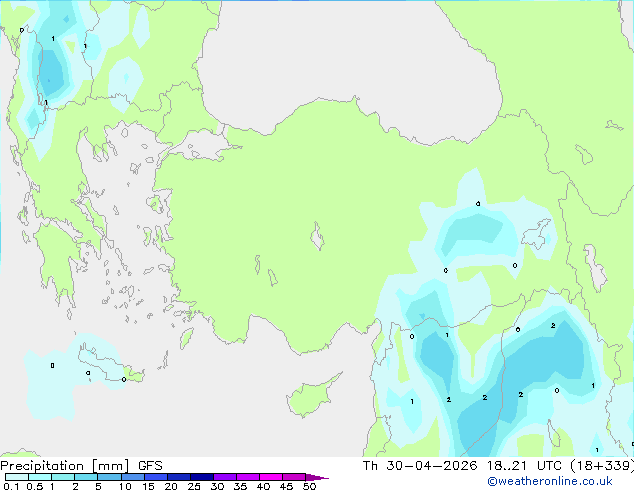
Task: Click the "0.5" legend value label
Action: (x=35, y=486)
